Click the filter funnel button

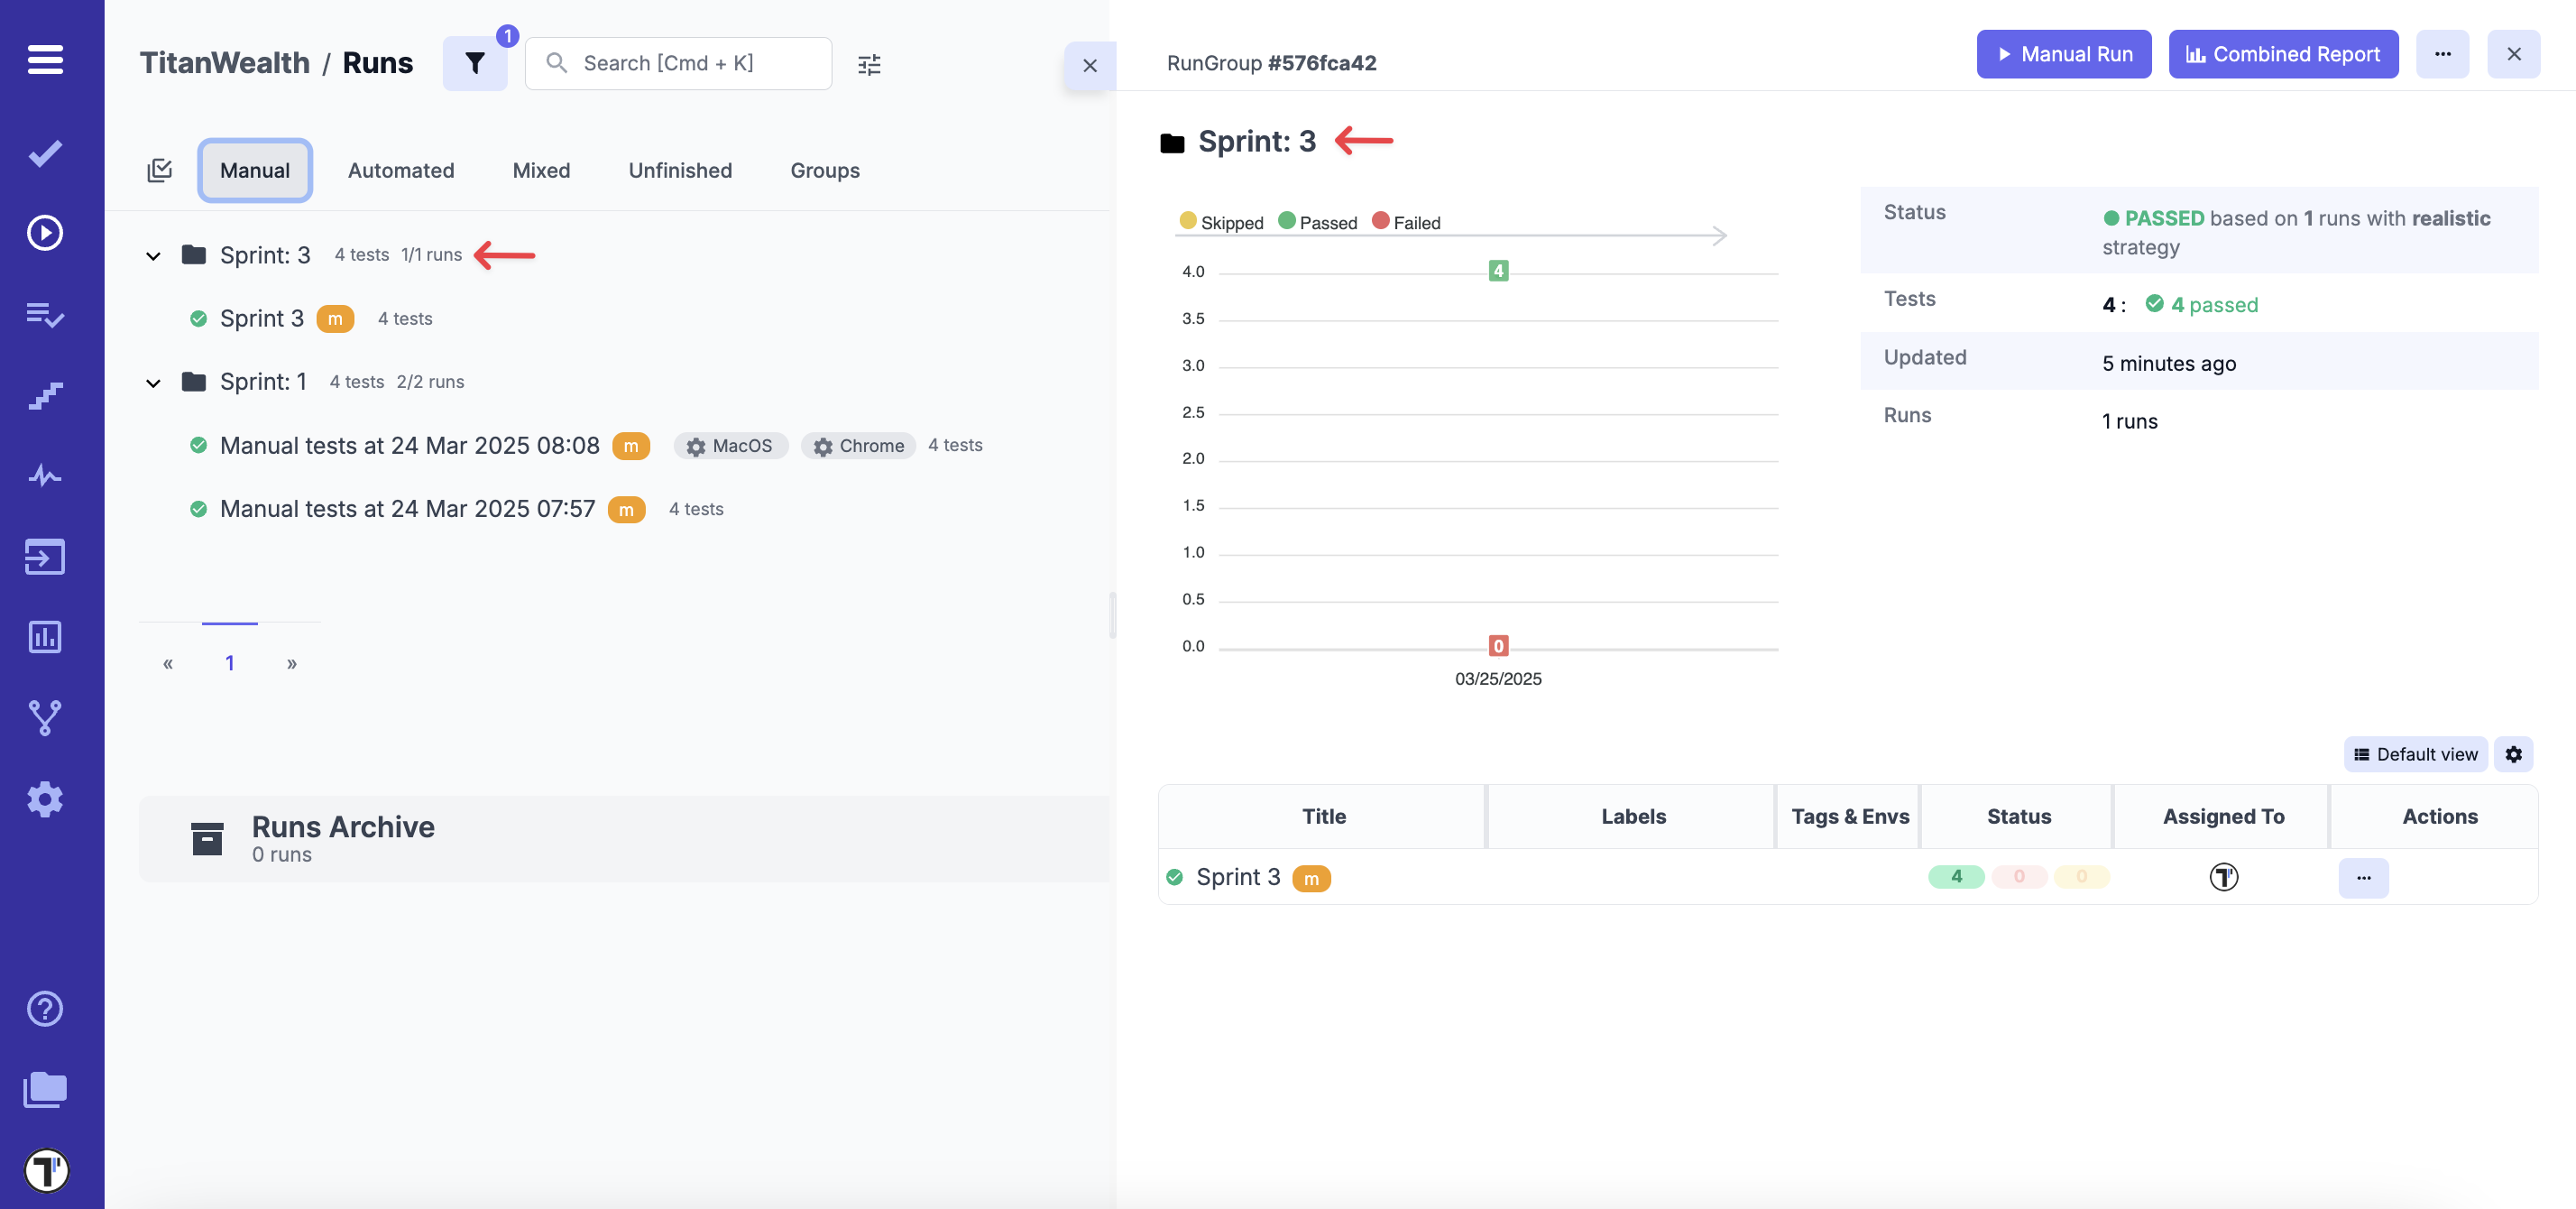click(x=475, y=63)
